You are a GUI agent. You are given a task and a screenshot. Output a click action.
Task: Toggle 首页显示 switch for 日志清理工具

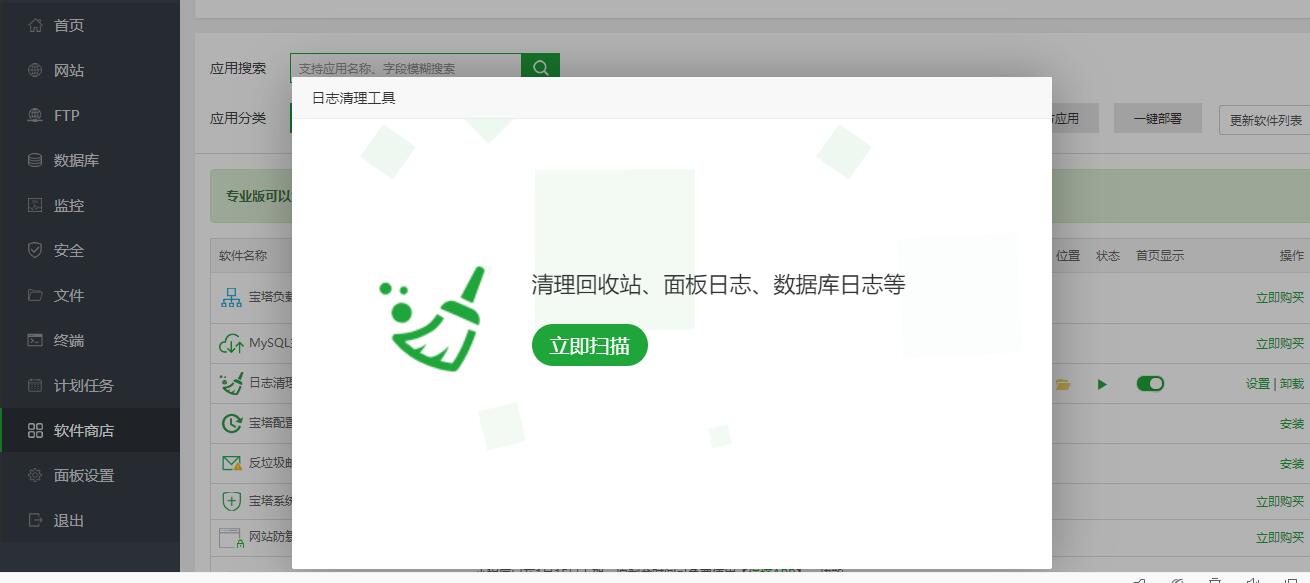(x=1150, y=383)
